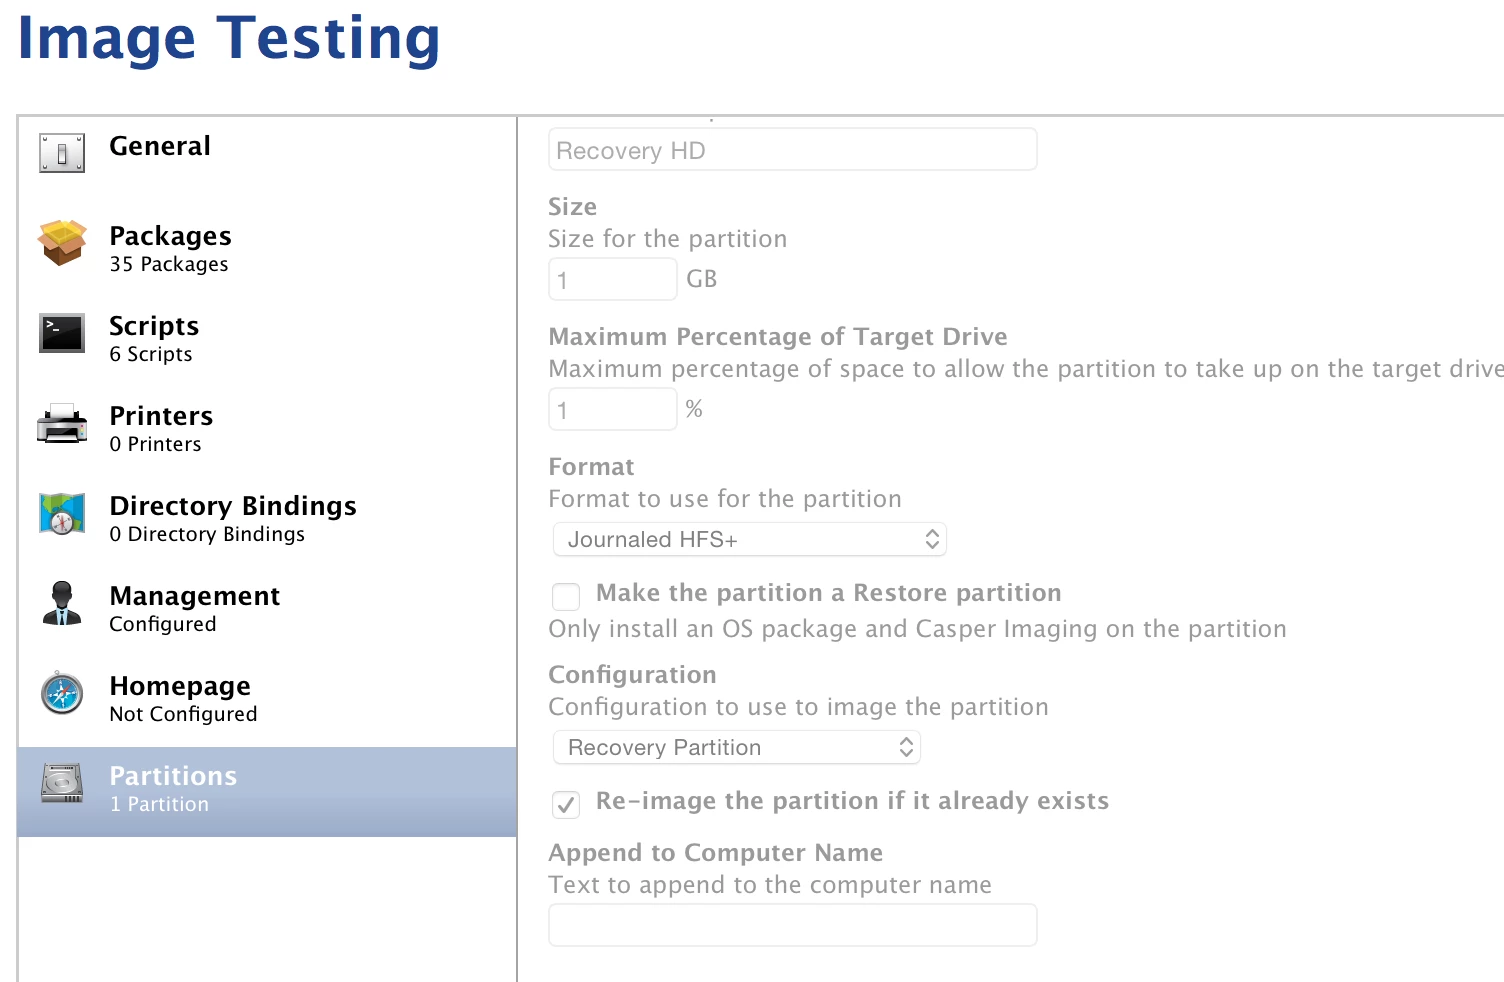
Task: Click the Recovery HD name field
Action: coord(793,150)
